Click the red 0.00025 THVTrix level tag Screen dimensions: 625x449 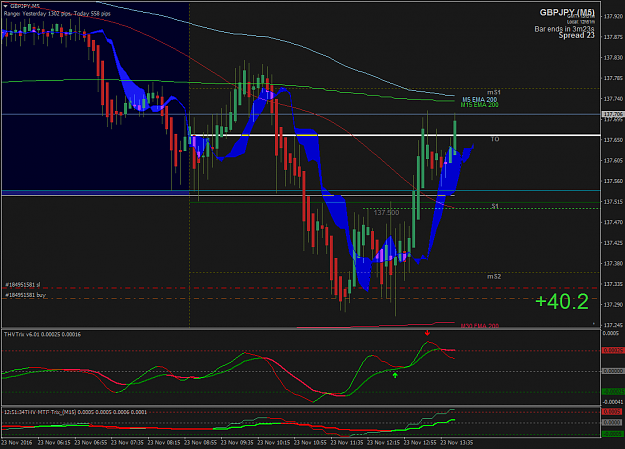(x=613, y=351)
